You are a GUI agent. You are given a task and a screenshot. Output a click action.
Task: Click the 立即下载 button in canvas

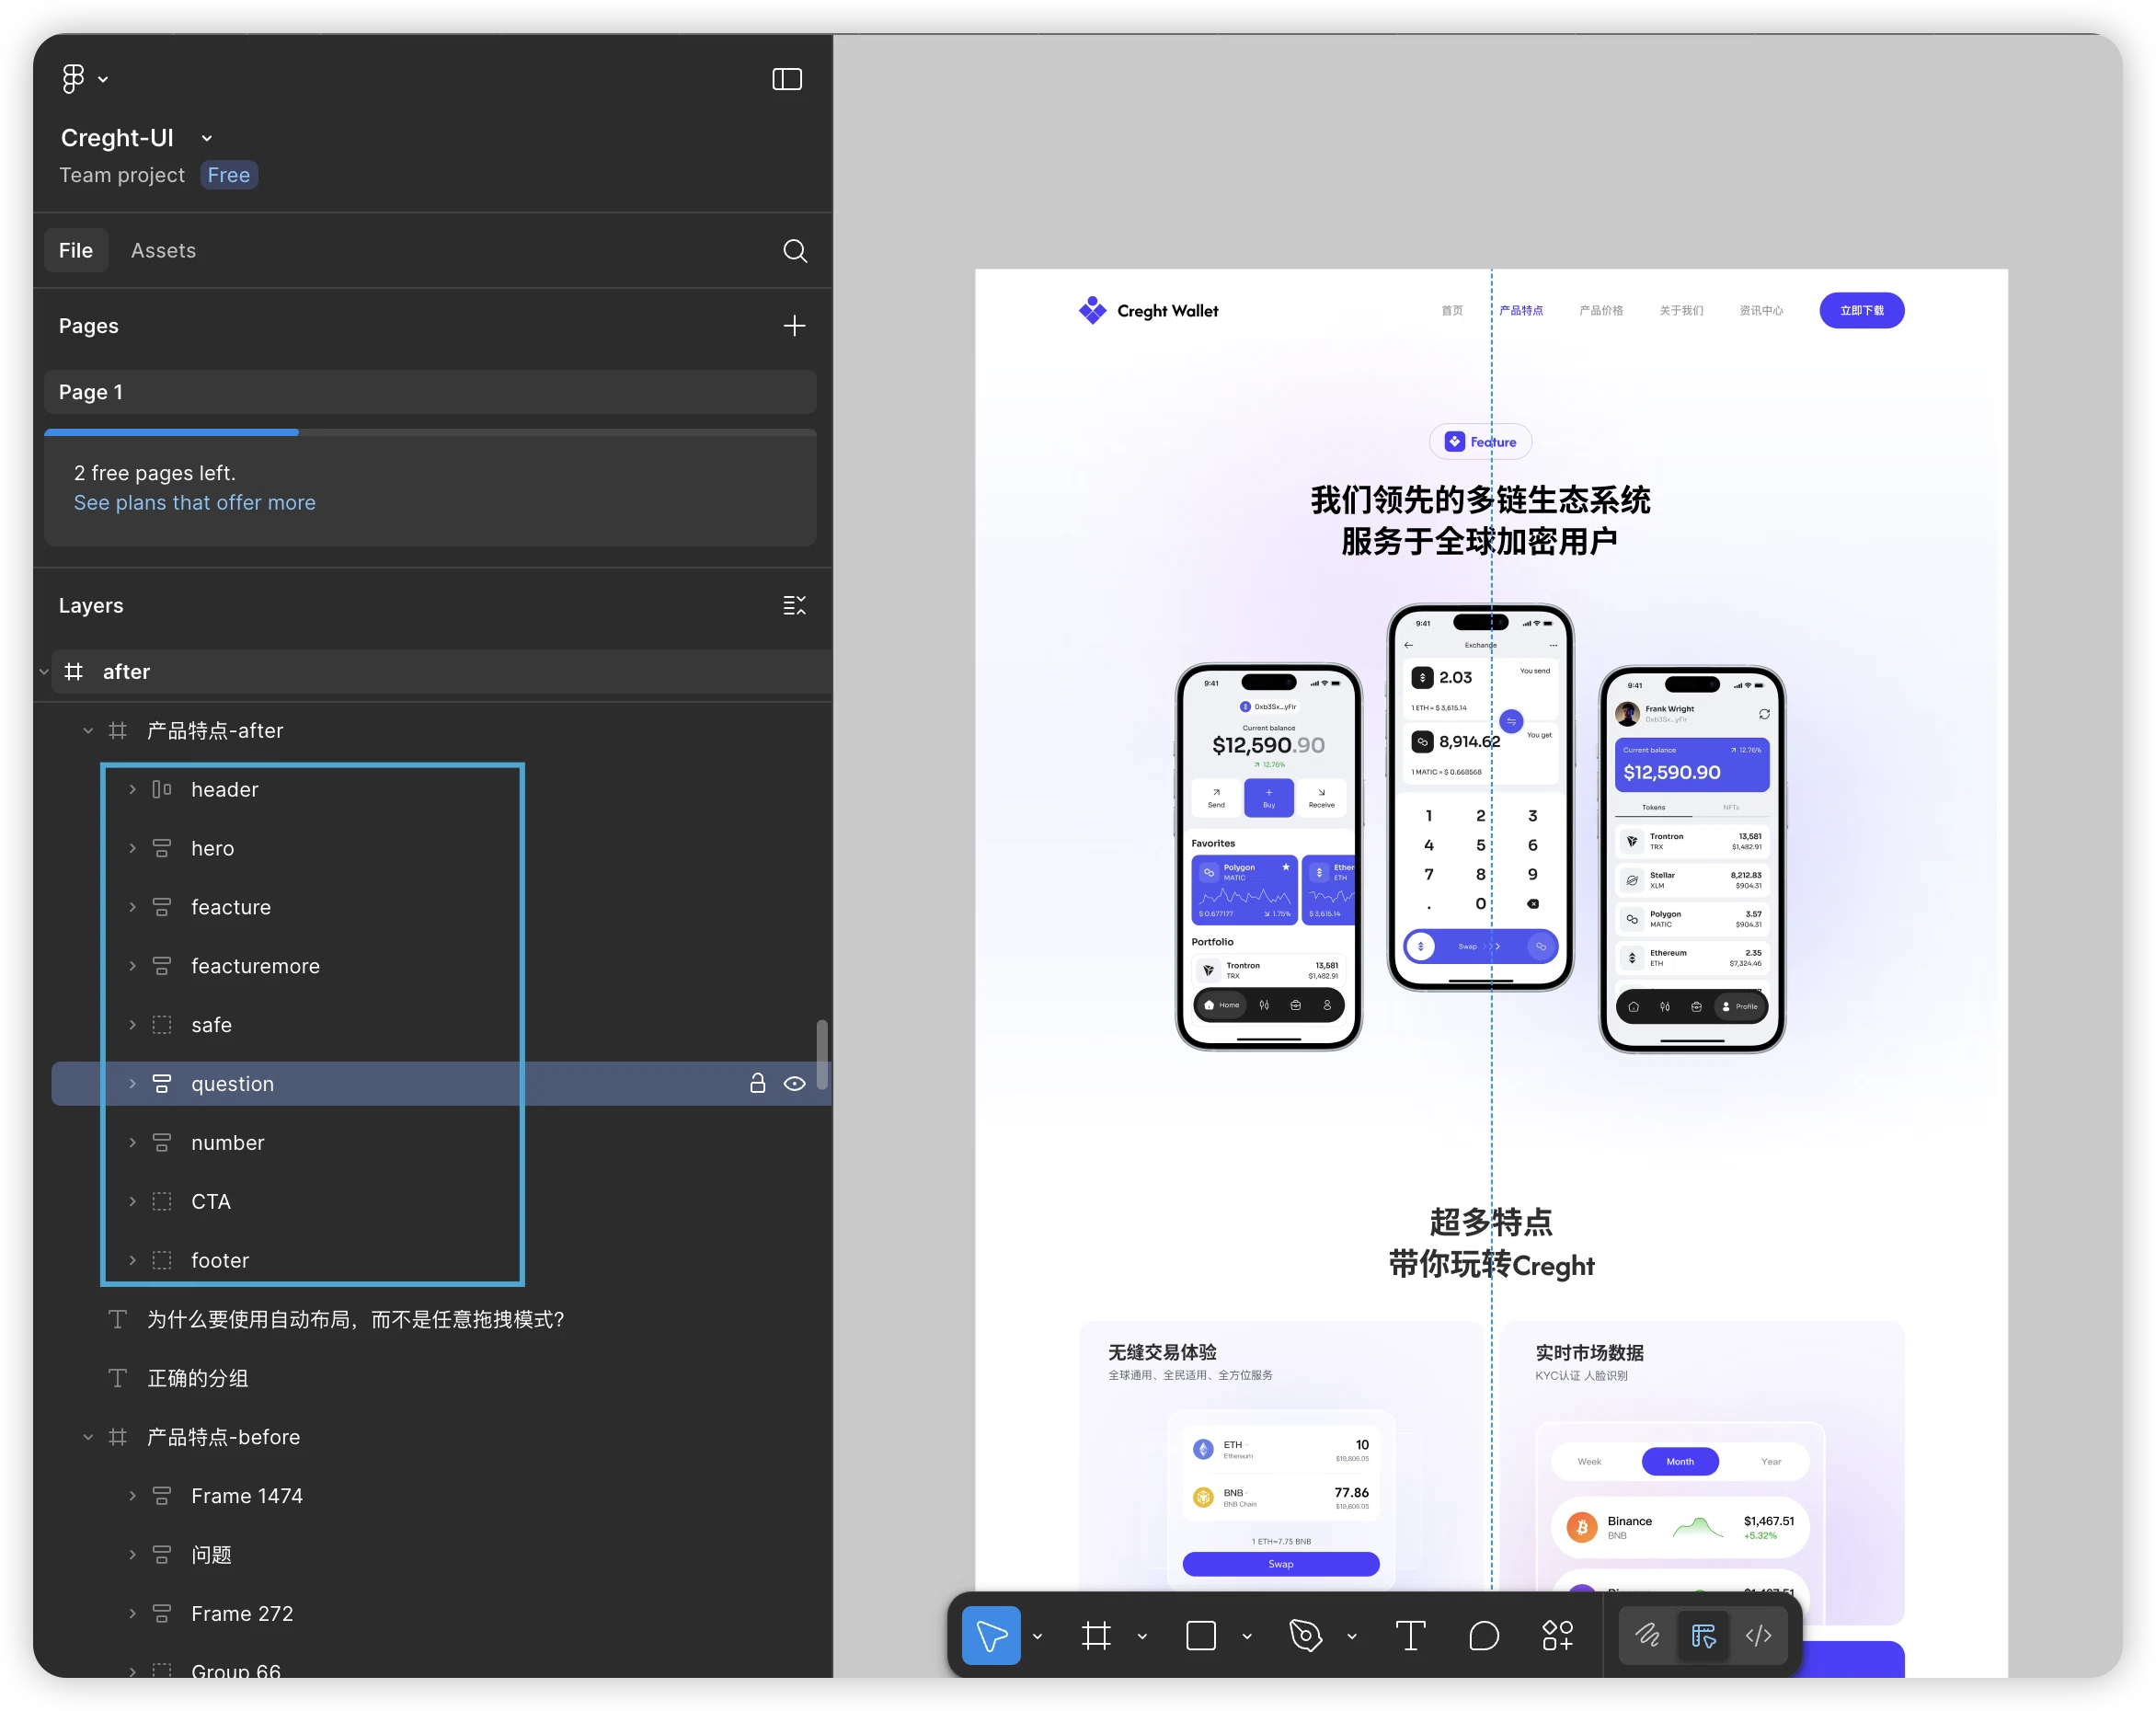click(1861, 310)
